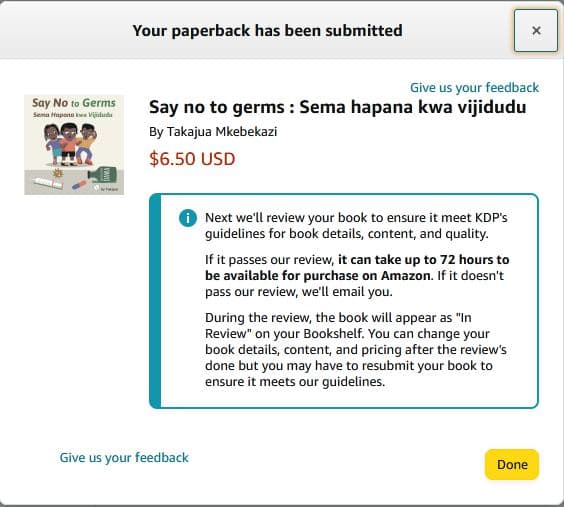
Task: Click the $6.50 USD price
Action: coord(192,159)
